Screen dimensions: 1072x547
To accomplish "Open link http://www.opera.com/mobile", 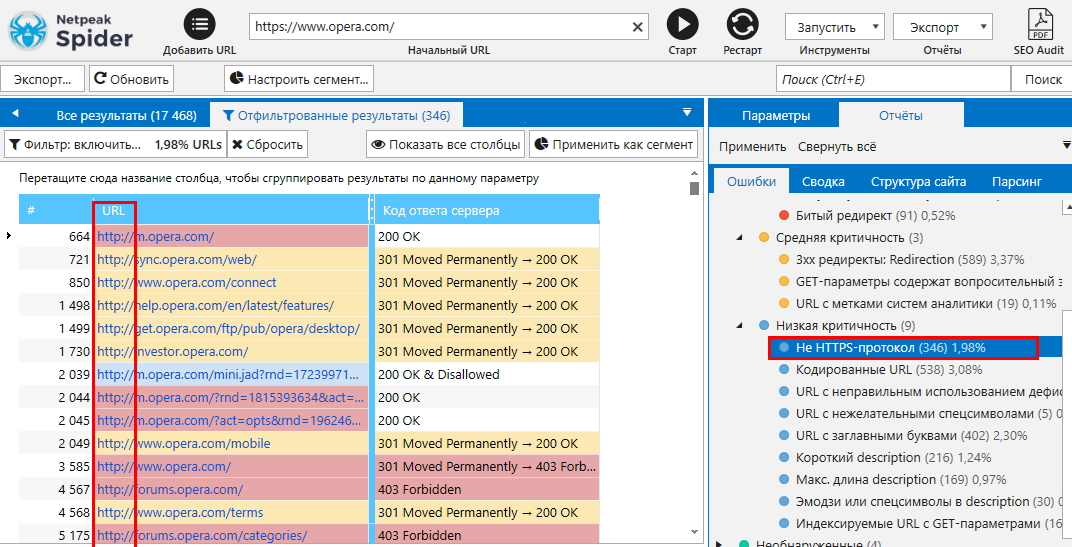I will click(184, 444).
